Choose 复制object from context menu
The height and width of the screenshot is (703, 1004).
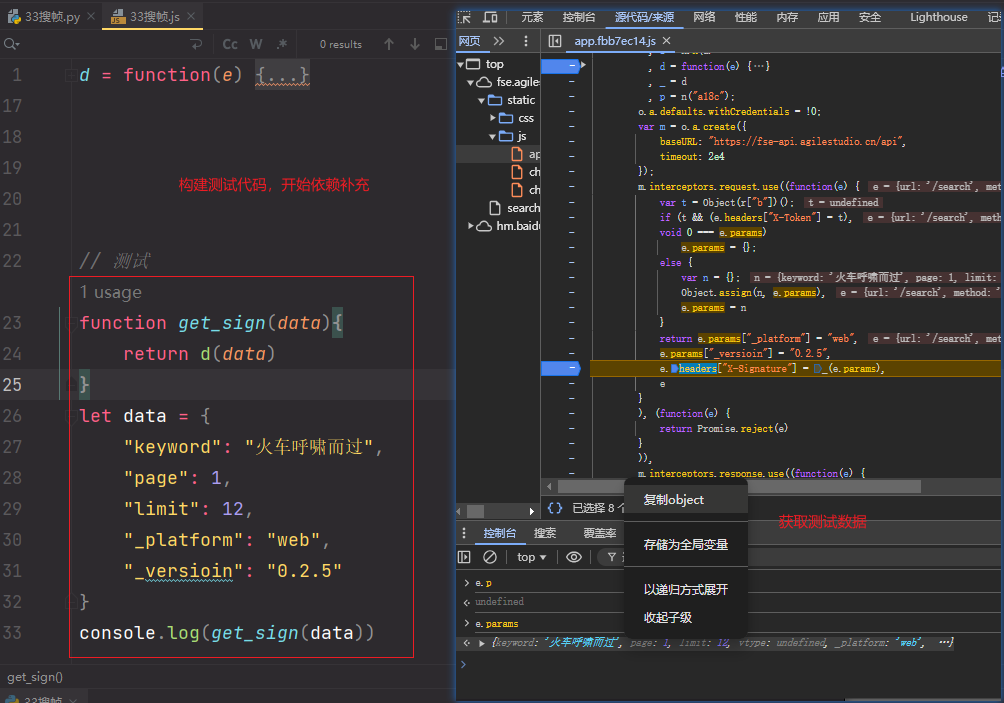(x=686, y=499)
